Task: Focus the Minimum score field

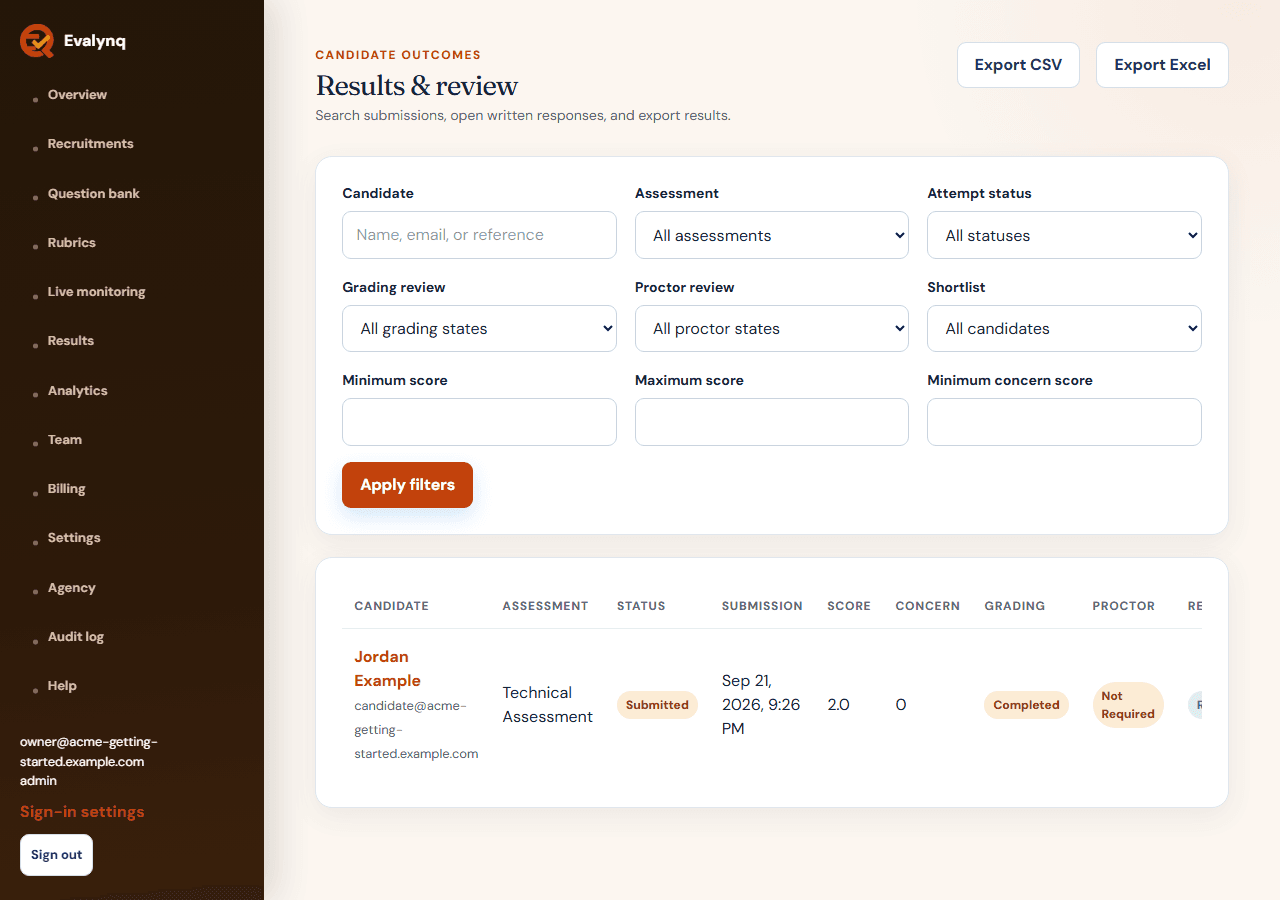Action: tap(479, 422)
